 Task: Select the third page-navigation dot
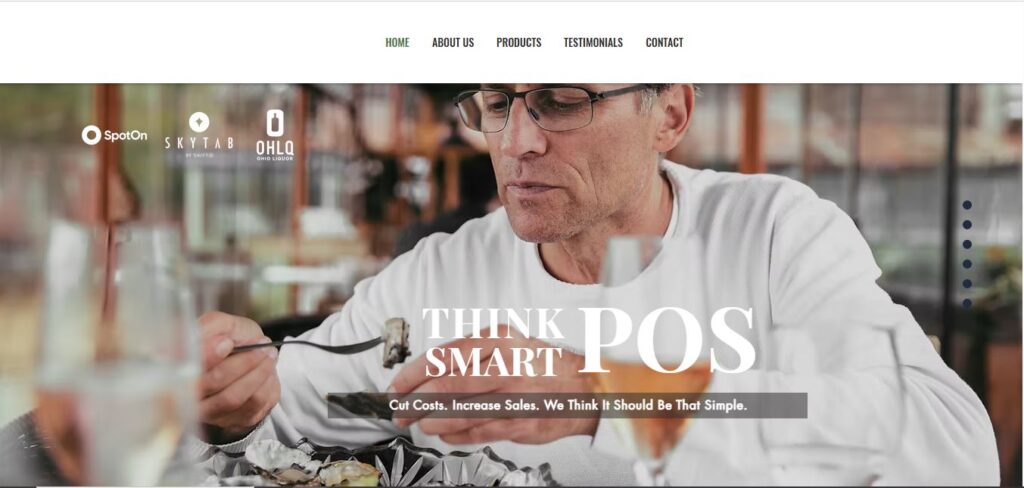click(x=967, y=244)
